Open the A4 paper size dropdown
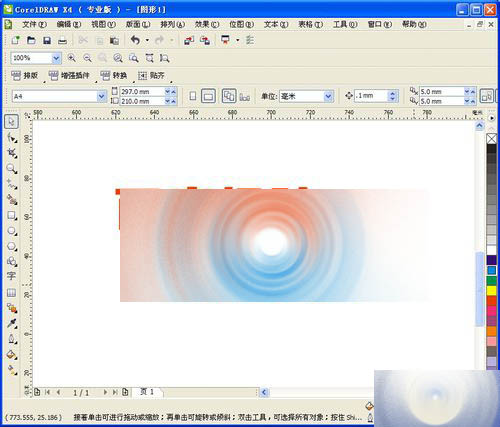 101,96
